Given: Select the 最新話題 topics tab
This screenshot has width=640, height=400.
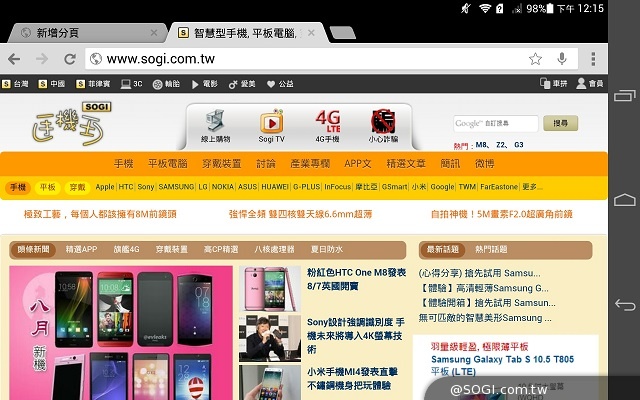Looking at the screenshot, I should coord(443,250).
